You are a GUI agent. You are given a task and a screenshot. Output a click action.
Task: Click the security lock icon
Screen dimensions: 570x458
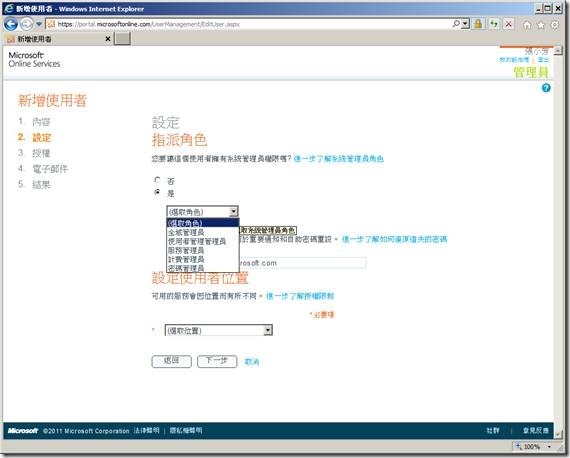pyautogui.click(x=478, y=24)
